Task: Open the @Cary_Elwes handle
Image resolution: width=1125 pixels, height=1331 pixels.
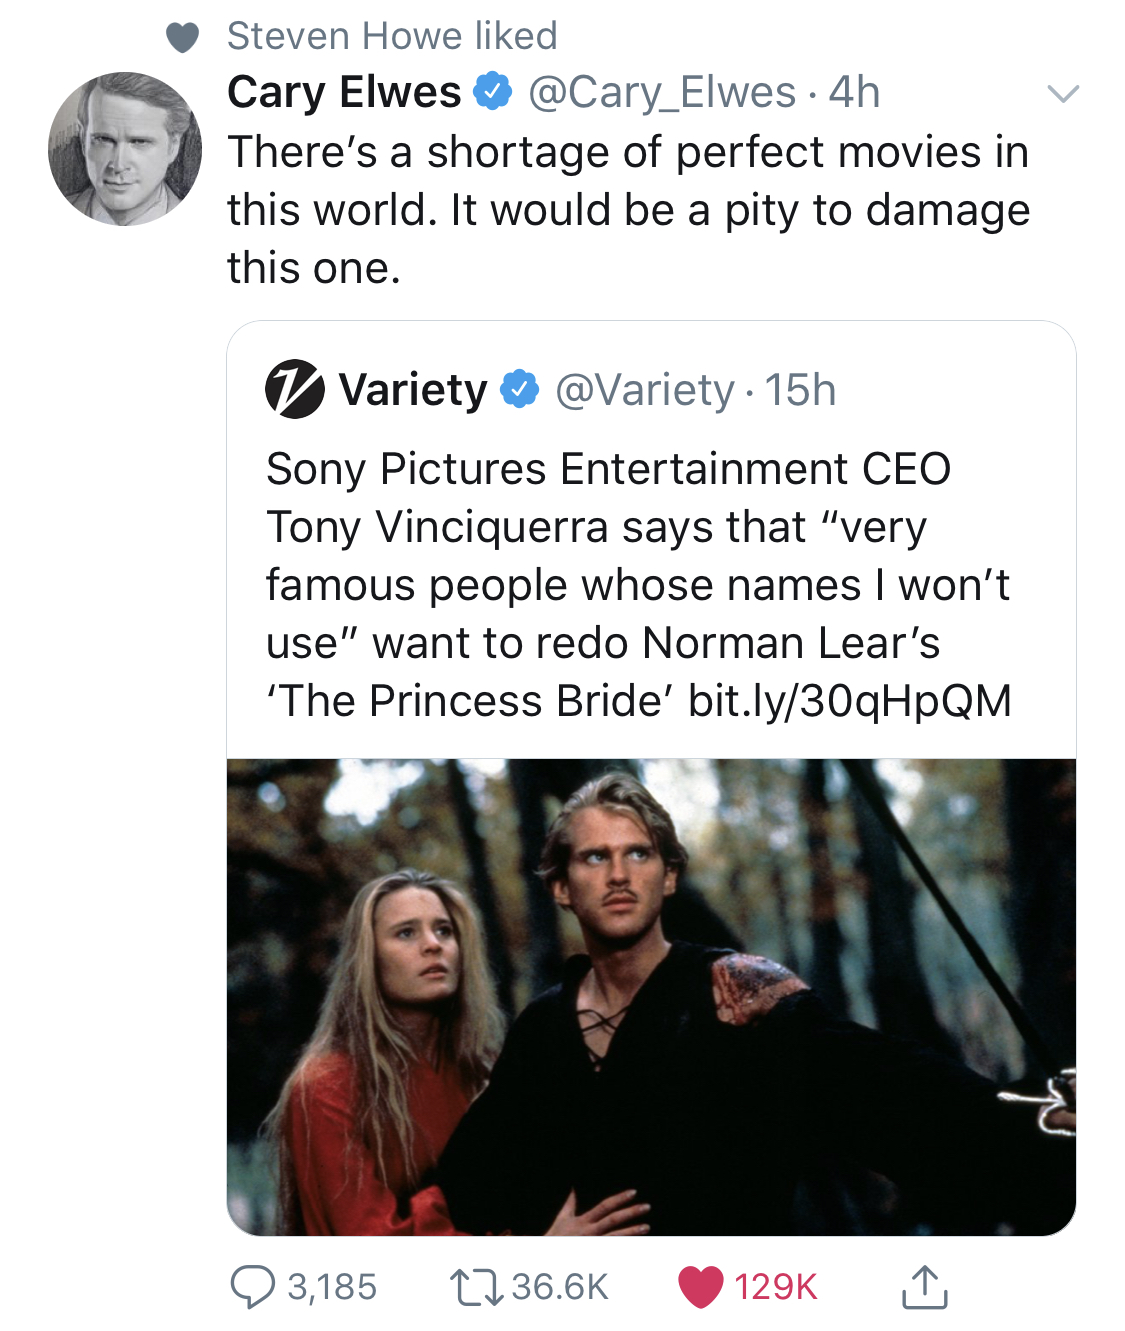Action: (x=661, y=93)
